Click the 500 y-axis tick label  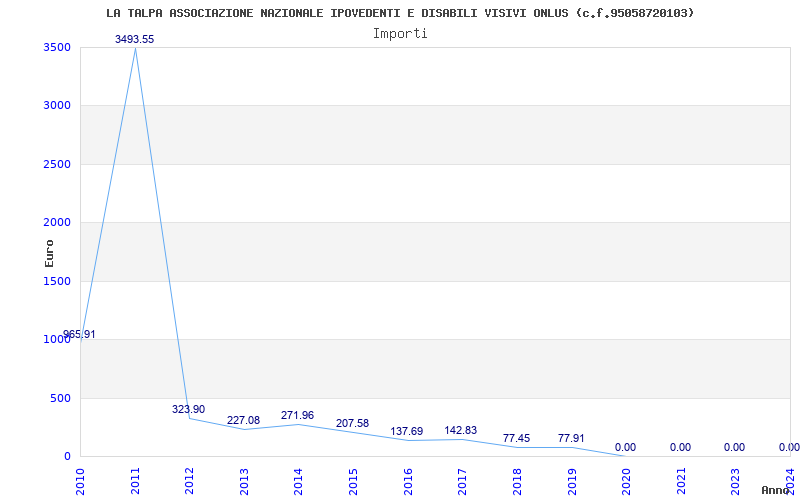tap(60, 398)
